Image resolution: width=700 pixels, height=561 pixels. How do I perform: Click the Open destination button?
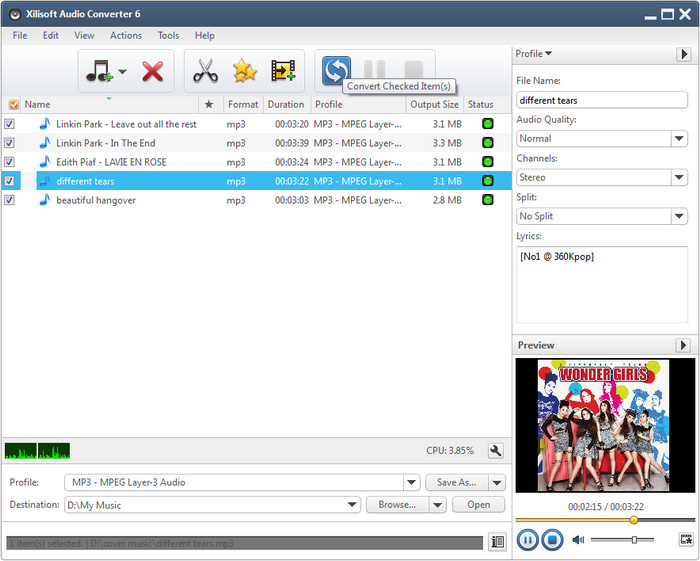pos(479,505)
